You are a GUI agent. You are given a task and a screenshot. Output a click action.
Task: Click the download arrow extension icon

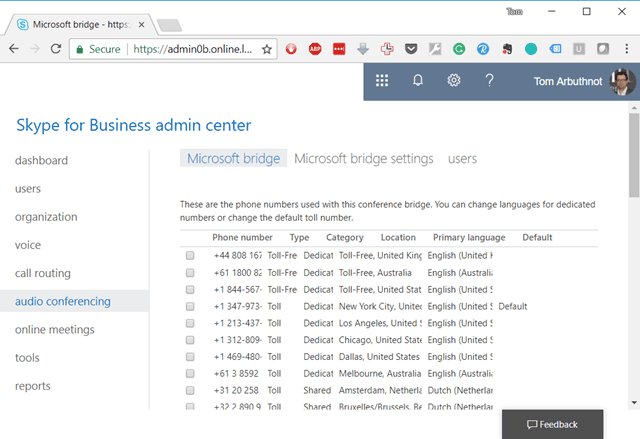(x=363, y=49)
